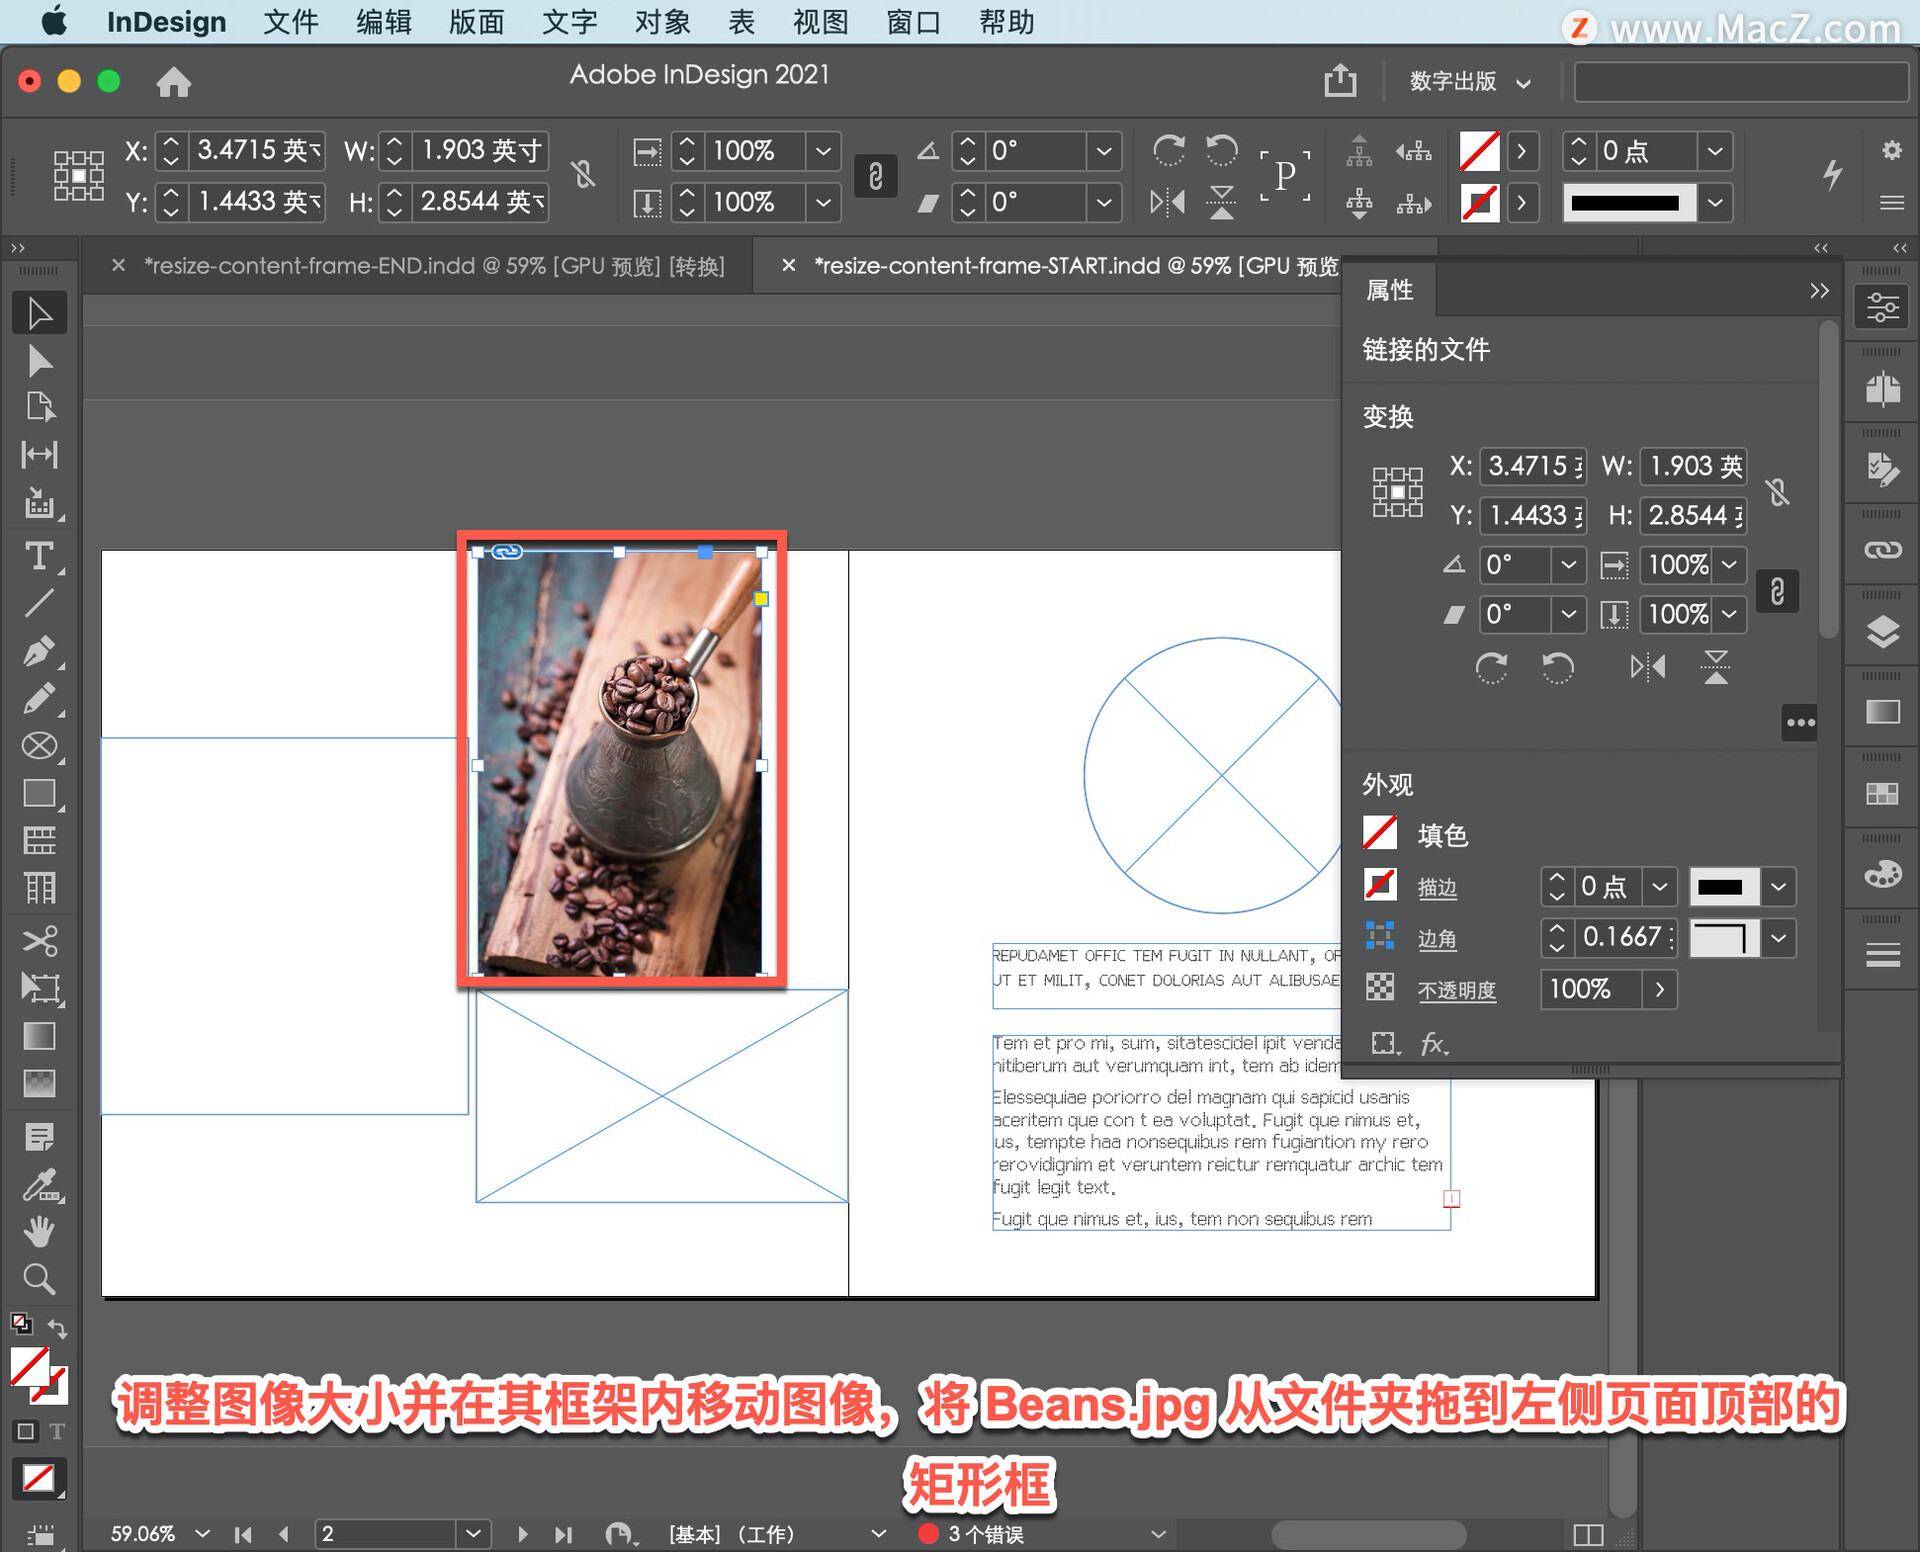Select the Hand tool

(39, 1232)
